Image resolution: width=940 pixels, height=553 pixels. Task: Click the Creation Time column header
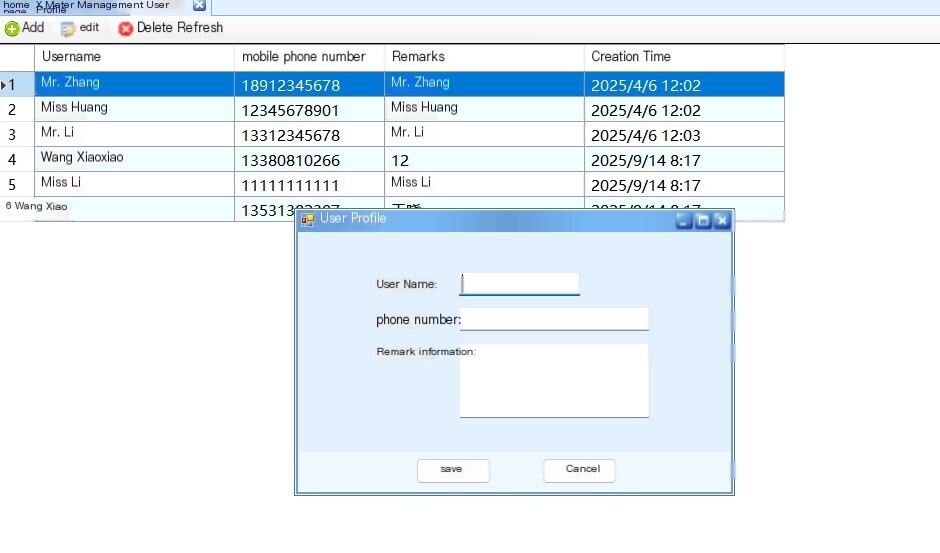(684, 57)
